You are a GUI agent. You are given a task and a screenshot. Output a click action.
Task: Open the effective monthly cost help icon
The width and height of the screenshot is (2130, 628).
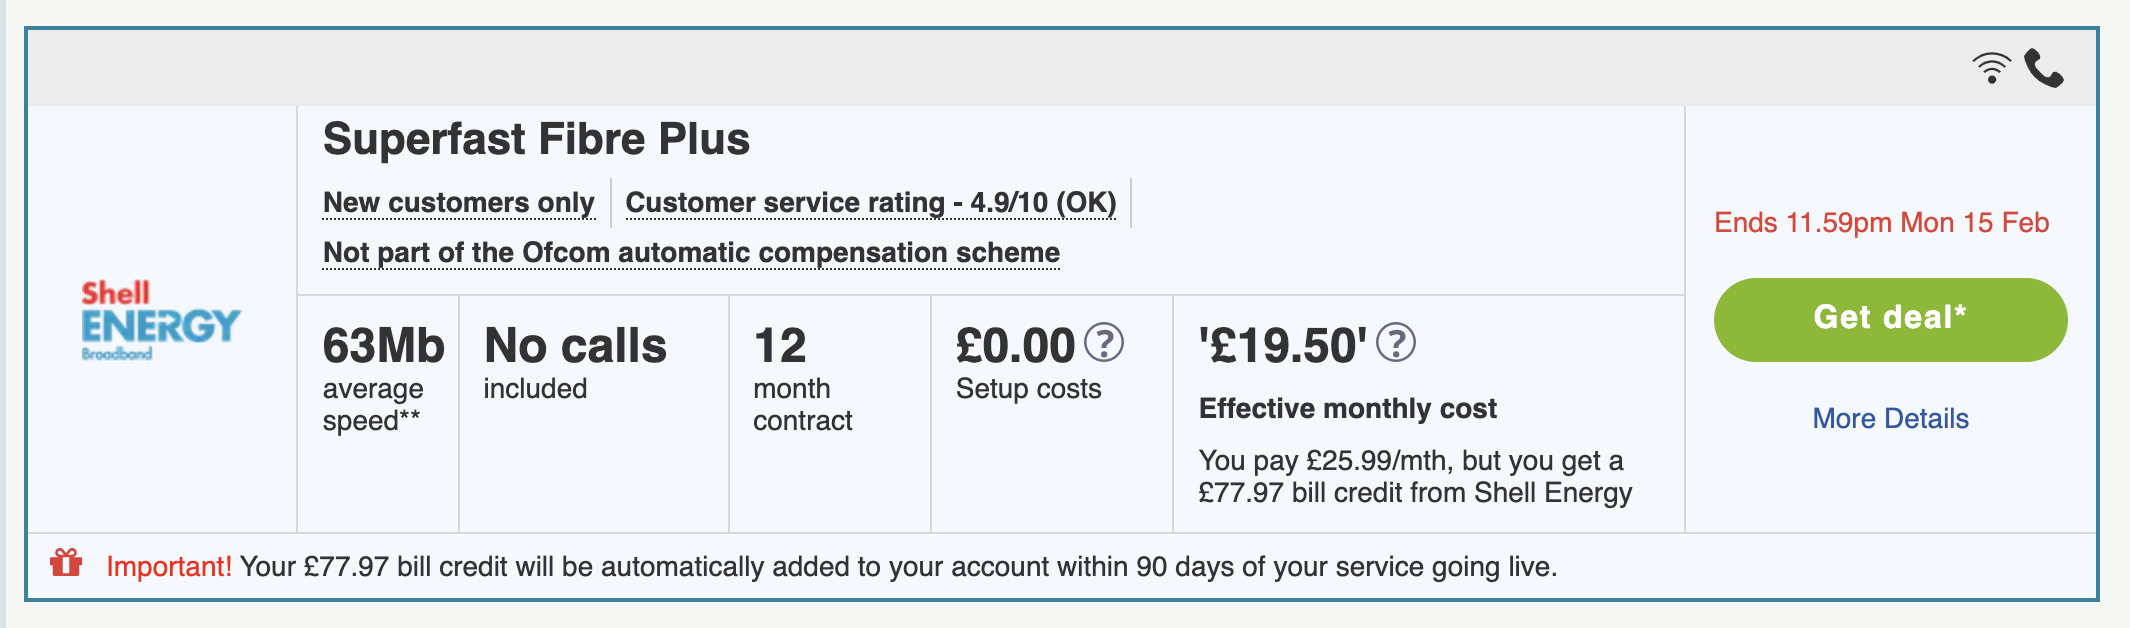(x=1396, y=343)
